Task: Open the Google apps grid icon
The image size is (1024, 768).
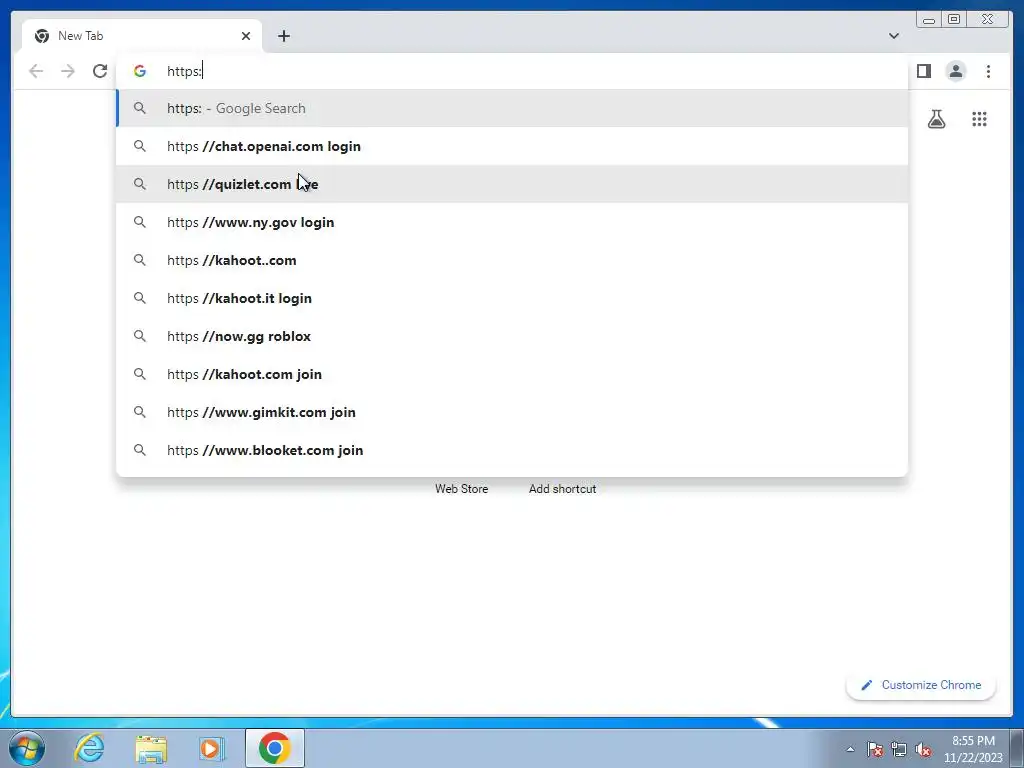Action: click(979, 119)
